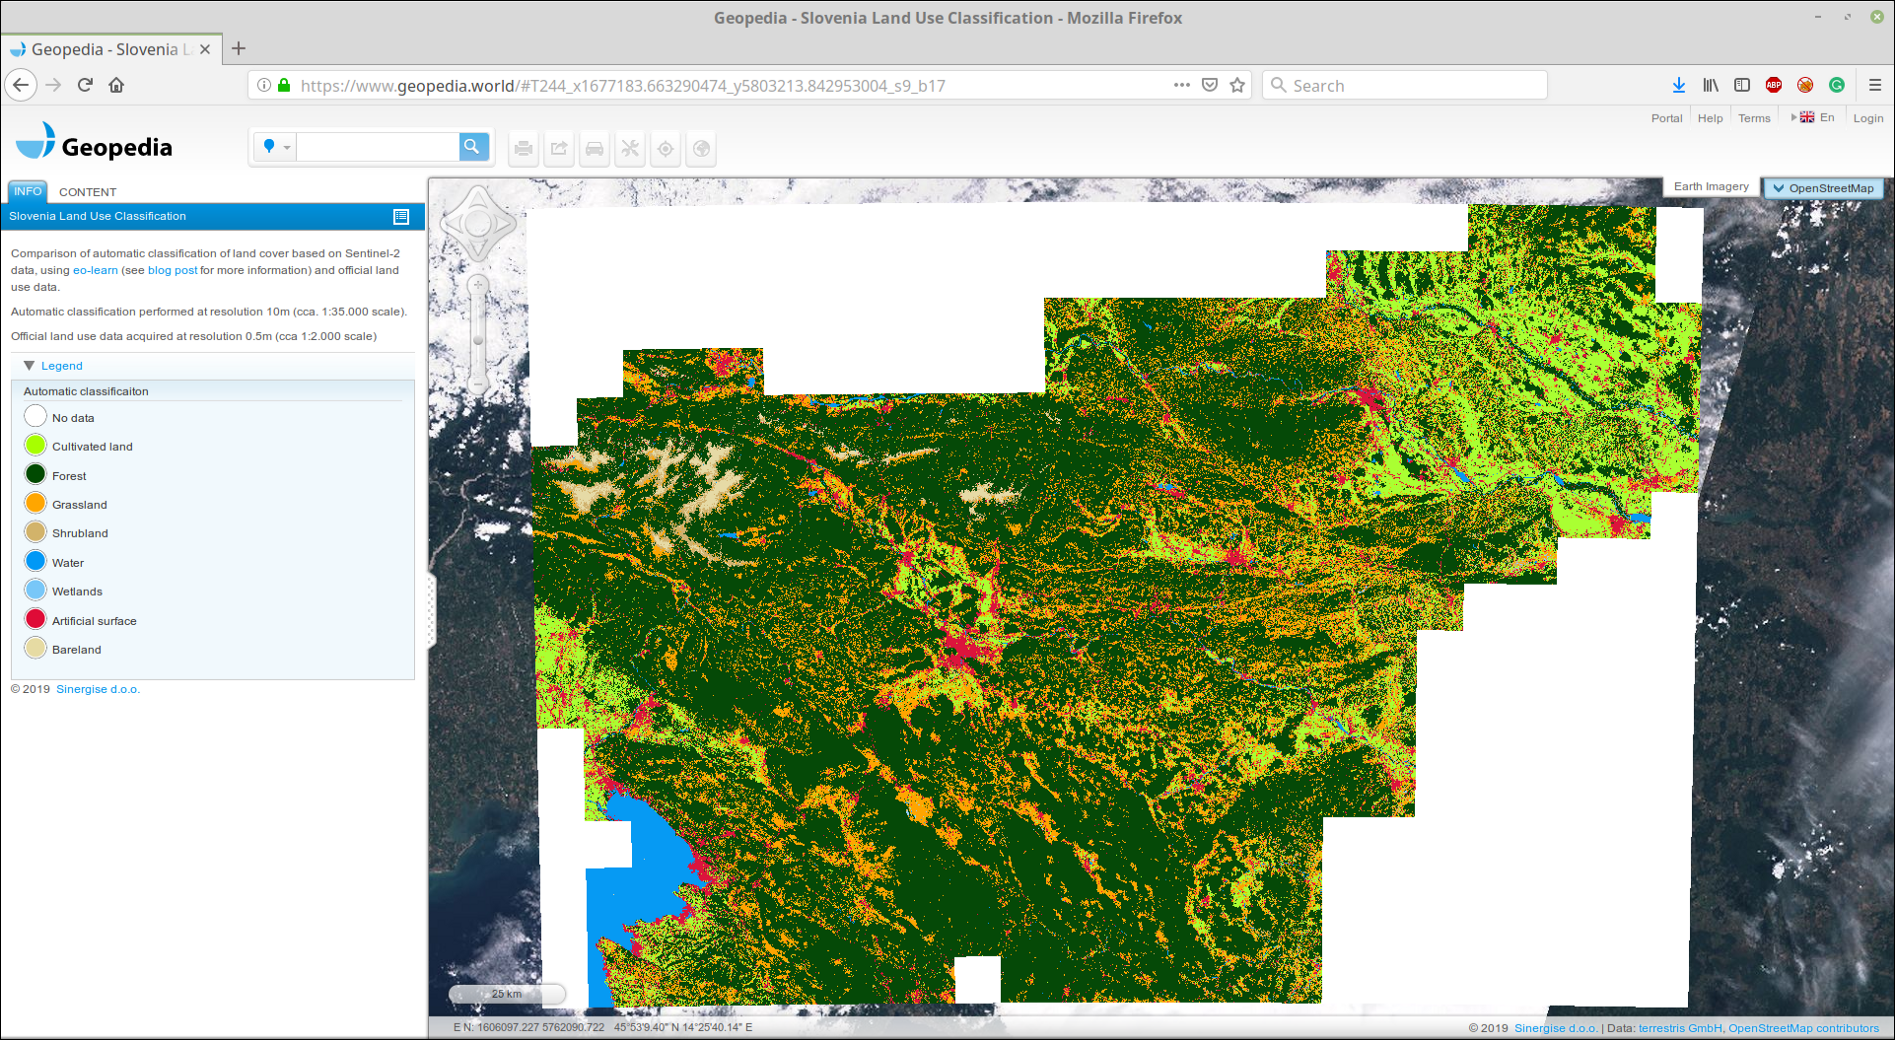Collapse the Legend section
Viewport: 1895px width, 1040px height.
pos(52,366)
